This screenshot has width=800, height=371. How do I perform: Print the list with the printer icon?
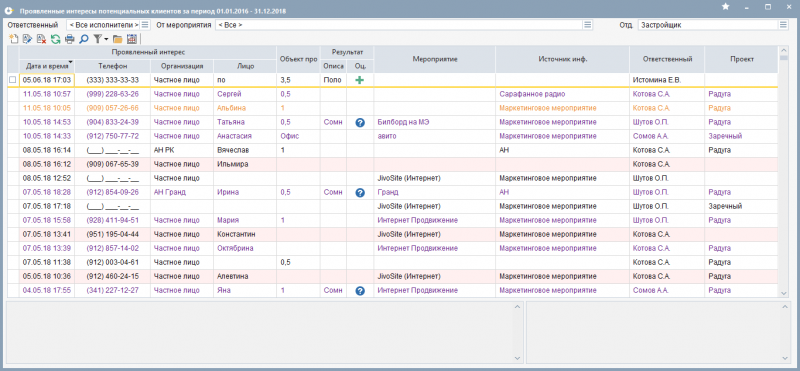click(x=70, y=38)
